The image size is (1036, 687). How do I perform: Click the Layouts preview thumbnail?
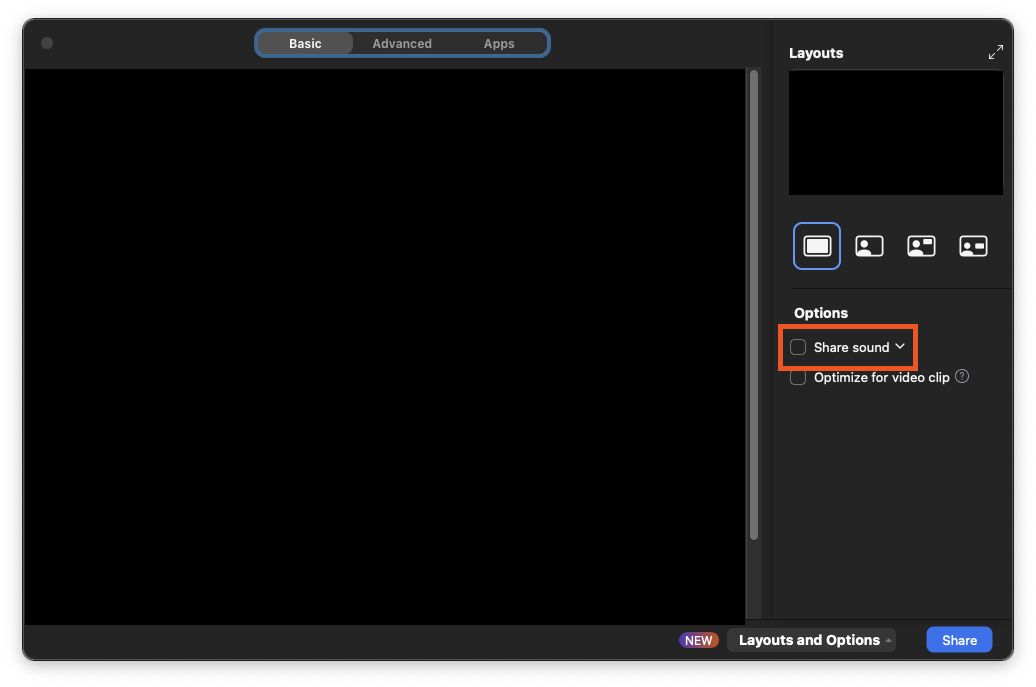point(896,133)
